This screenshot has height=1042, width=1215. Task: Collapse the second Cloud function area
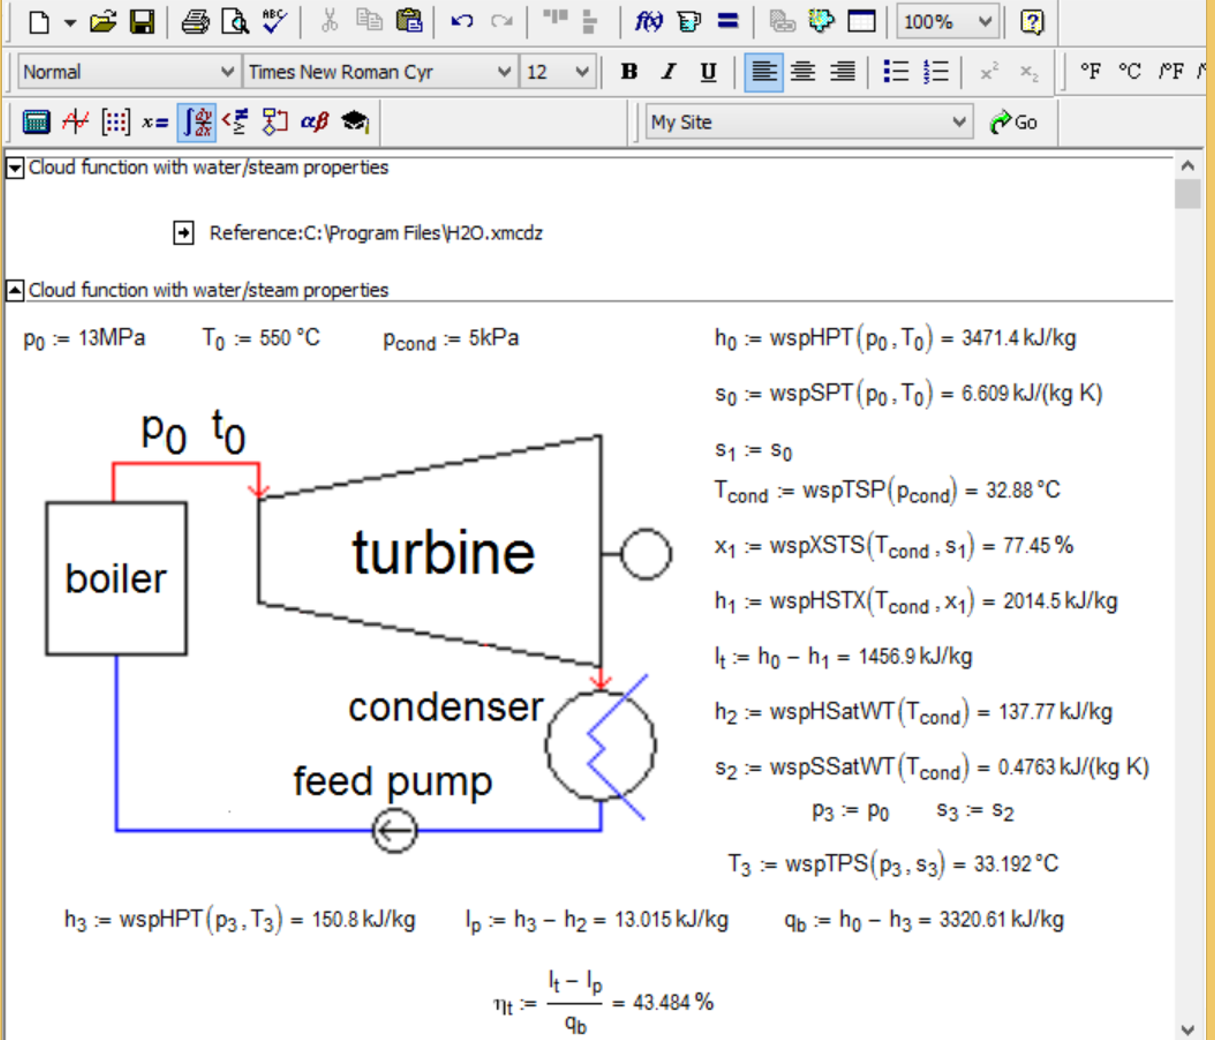[x=15, y=291]
